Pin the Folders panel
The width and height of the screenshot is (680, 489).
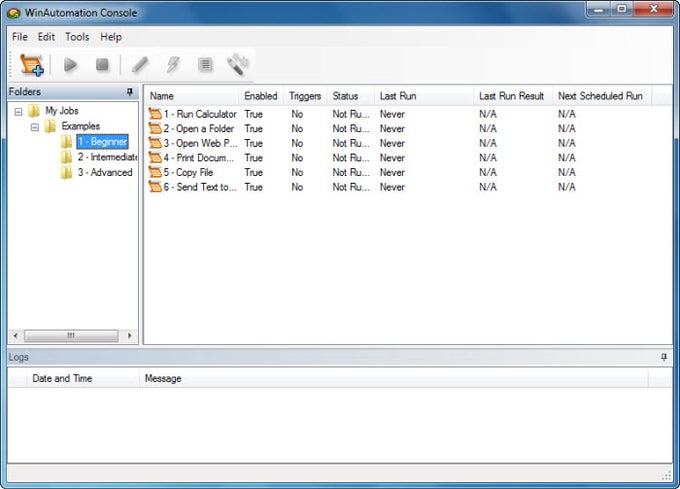pyautogui.click(x=130, y=92)
